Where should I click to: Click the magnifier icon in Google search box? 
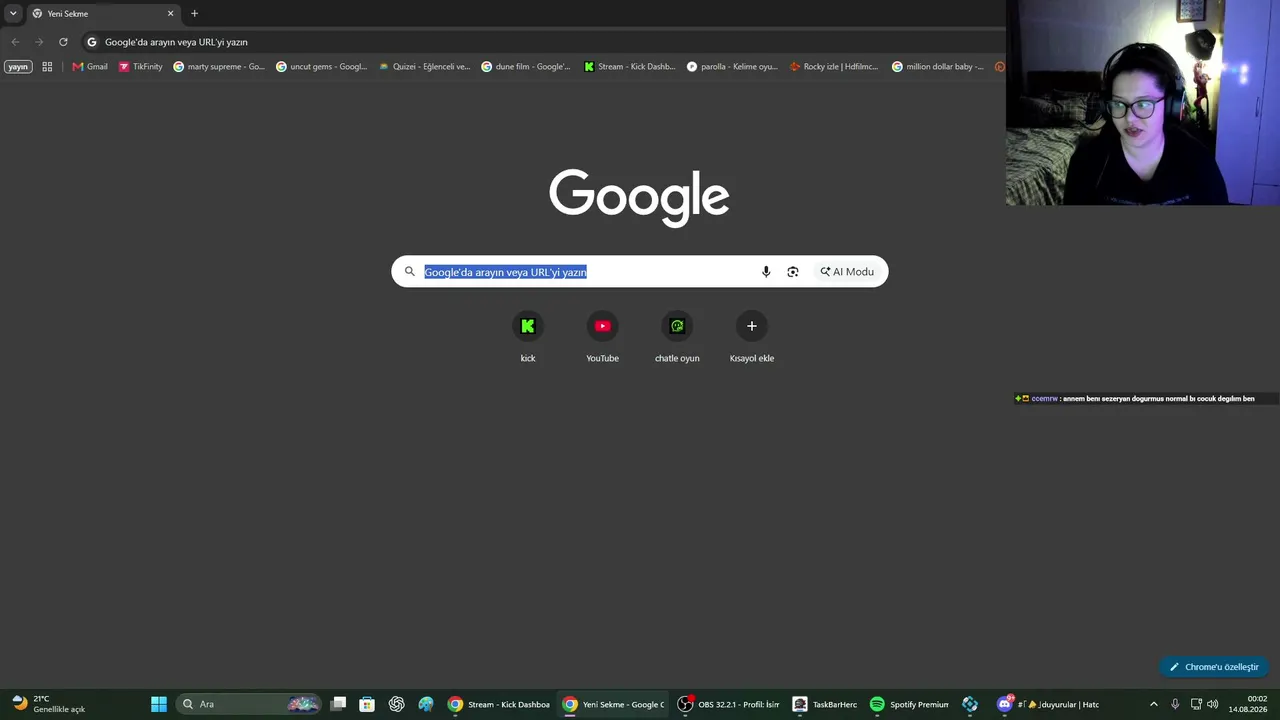[409, 272]
